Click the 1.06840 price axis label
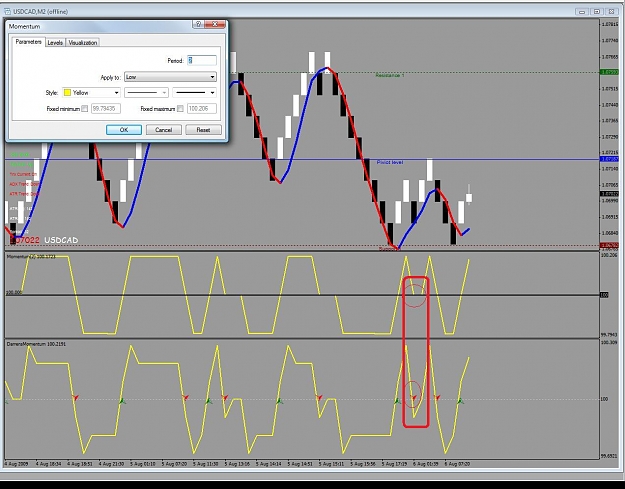This screenshot has height=489, width=625. tap(610, 233)
